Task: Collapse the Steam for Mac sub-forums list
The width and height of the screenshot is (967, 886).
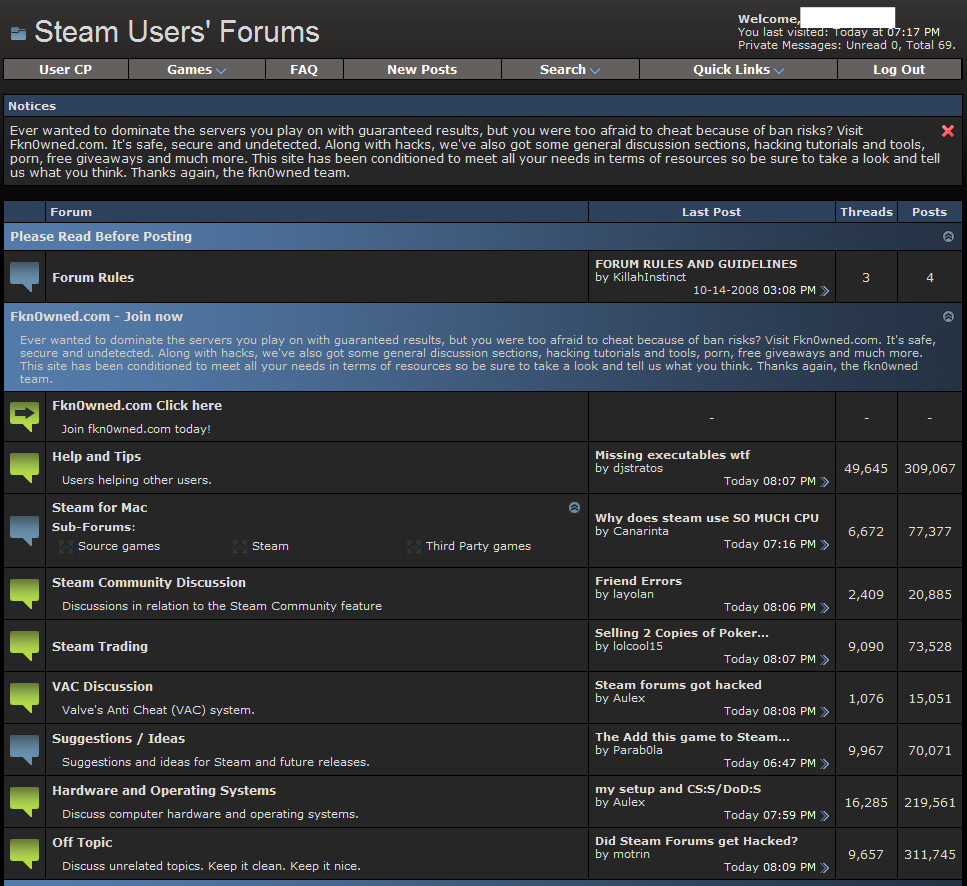Action: 574,507
